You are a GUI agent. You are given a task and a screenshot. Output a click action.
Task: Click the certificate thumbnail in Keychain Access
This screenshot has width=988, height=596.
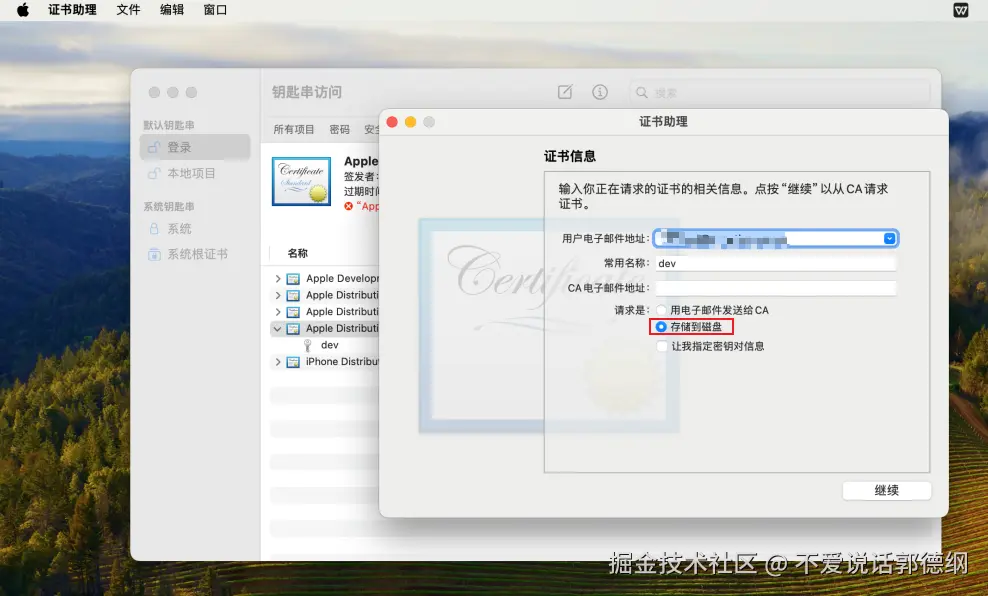pos(301,181)
